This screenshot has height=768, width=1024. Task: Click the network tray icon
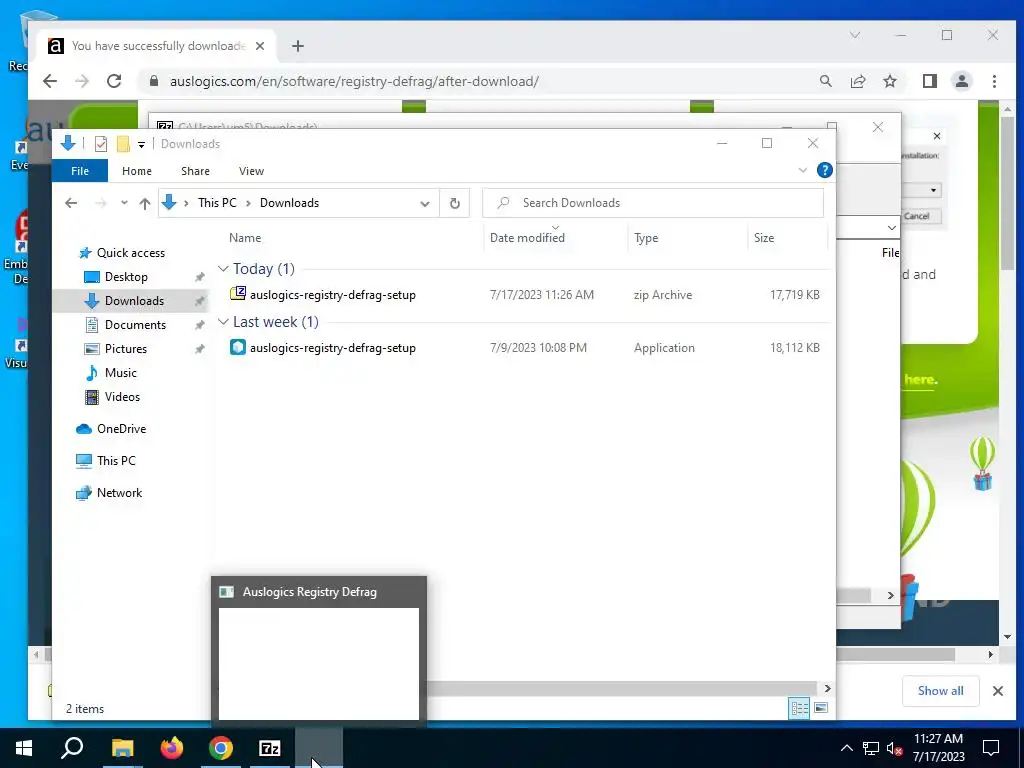871,748
